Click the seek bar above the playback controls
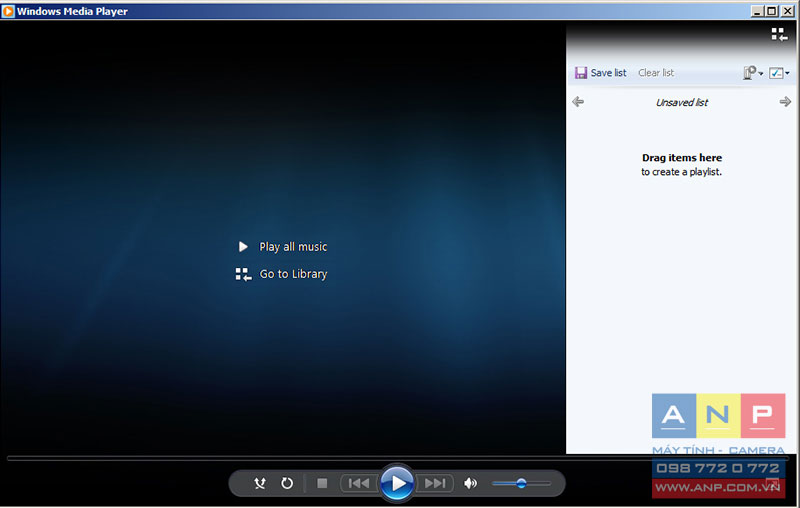The width and height of the screenshot is (800, 508). 398,459
